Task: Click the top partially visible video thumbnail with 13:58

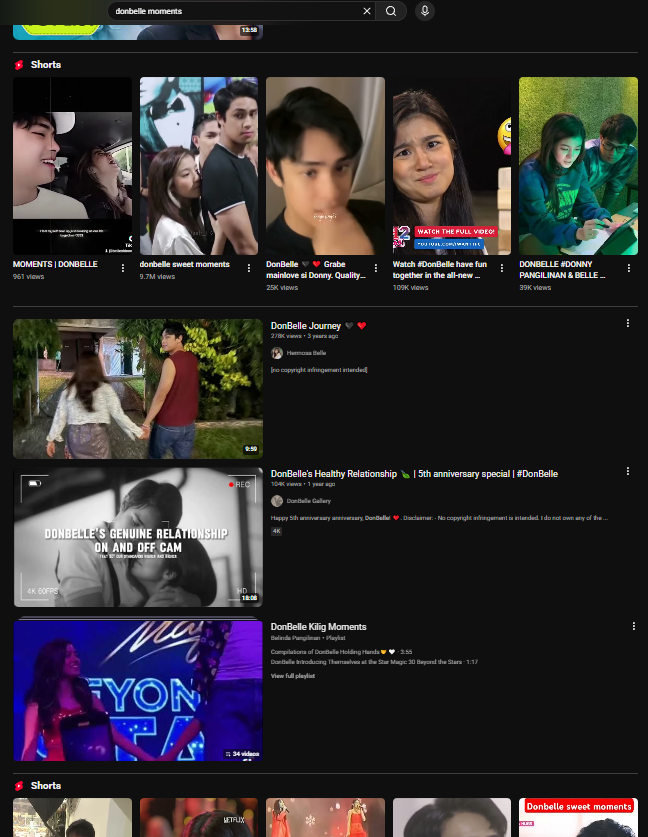Action: [138, 32]
